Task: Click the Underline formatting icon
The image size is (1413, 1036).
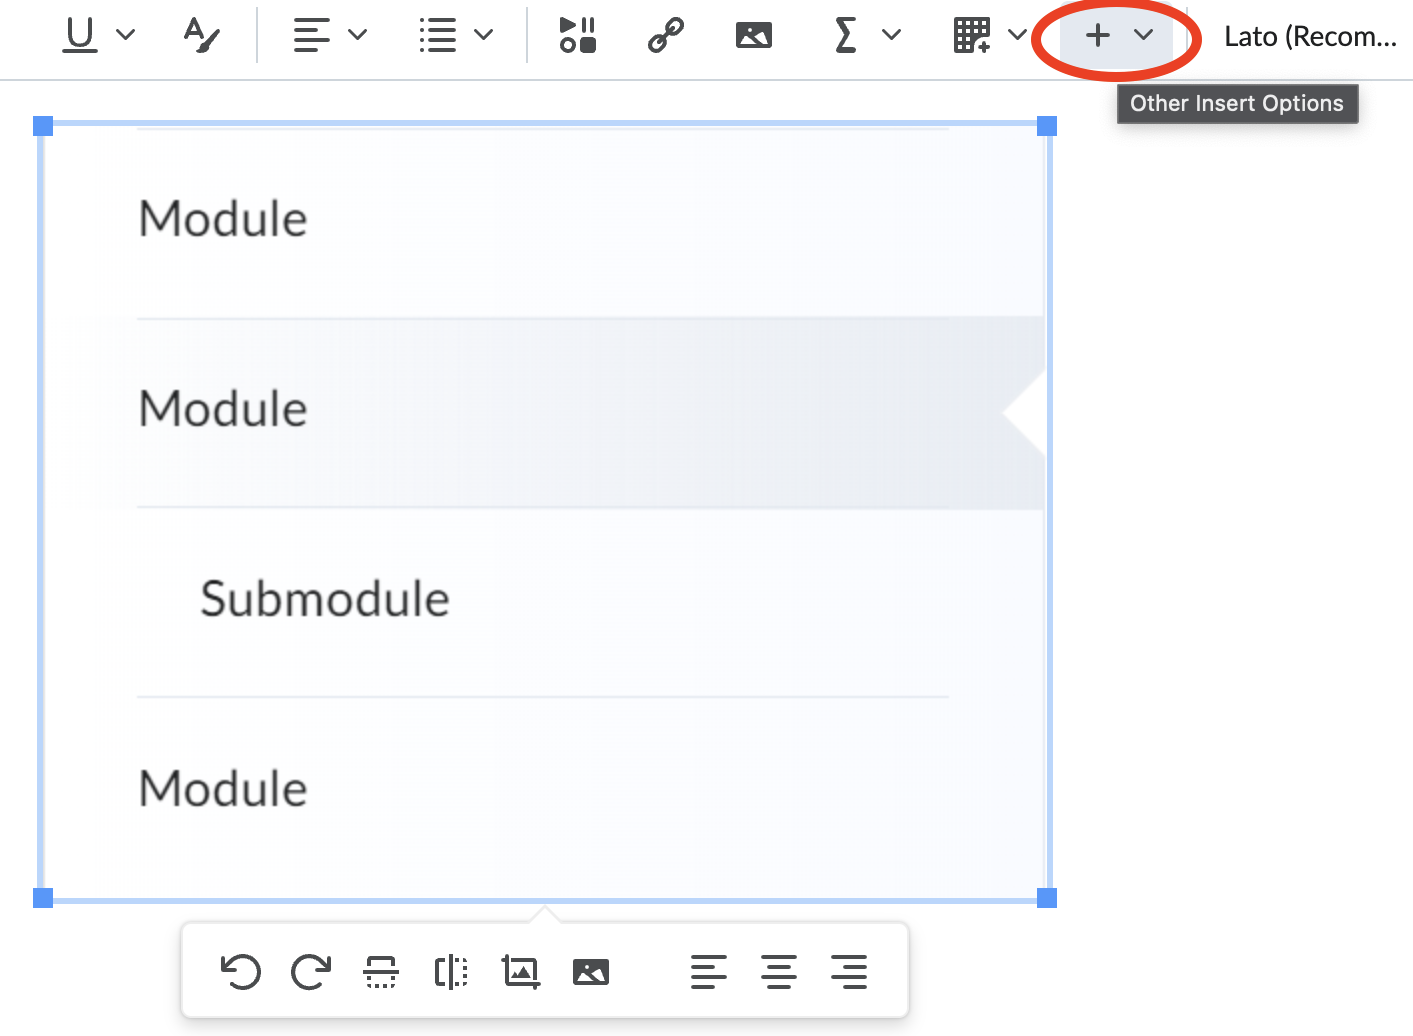Action: (80, 35)
